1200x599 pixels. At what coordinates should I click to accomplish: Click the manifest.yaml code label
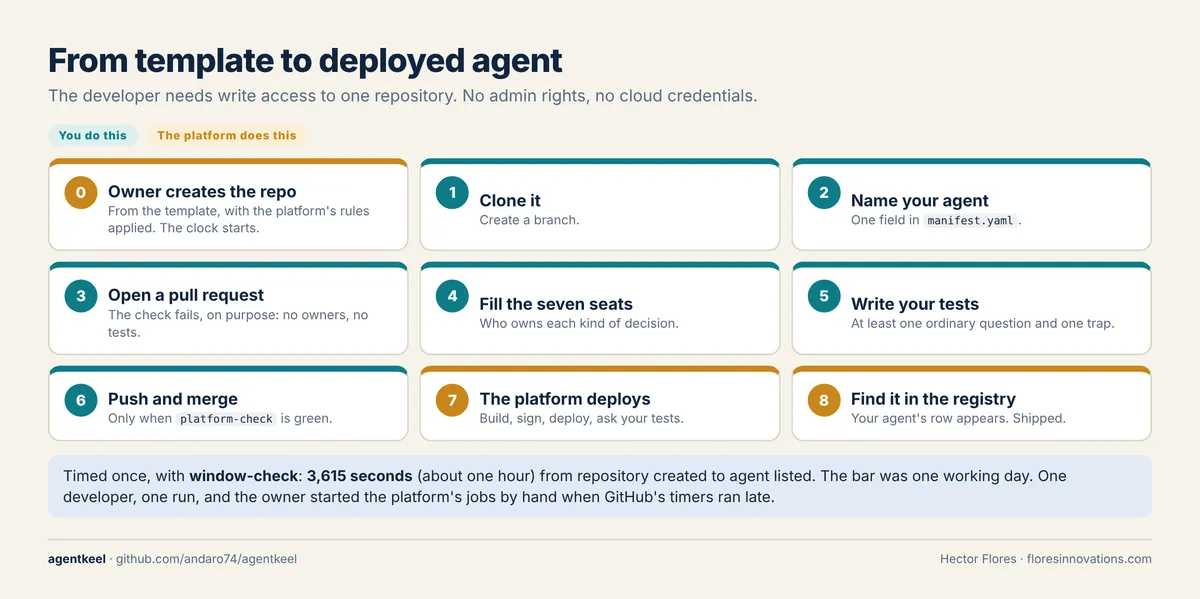pos(971,220)
